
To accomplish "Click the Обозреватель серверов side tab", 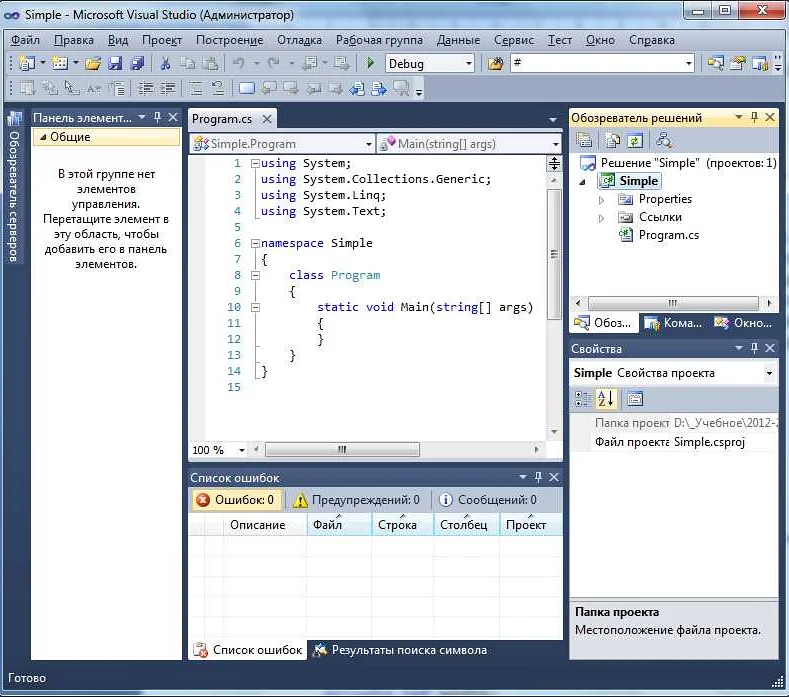I will 14,190.
